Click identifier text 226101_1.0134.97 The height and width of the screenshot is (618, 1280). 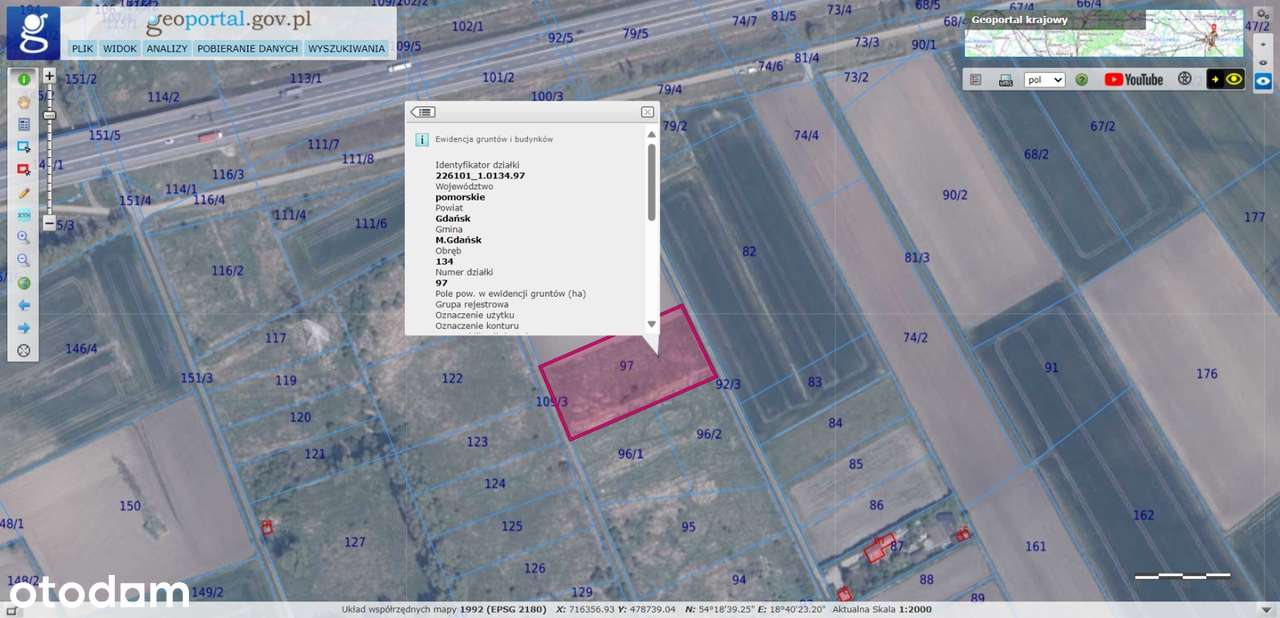click(x=480, y=176)
